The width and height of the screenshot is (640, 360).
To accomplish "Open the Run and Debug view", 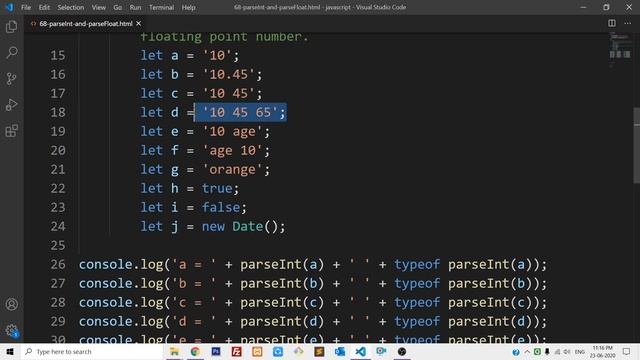I will click(11, 104).
